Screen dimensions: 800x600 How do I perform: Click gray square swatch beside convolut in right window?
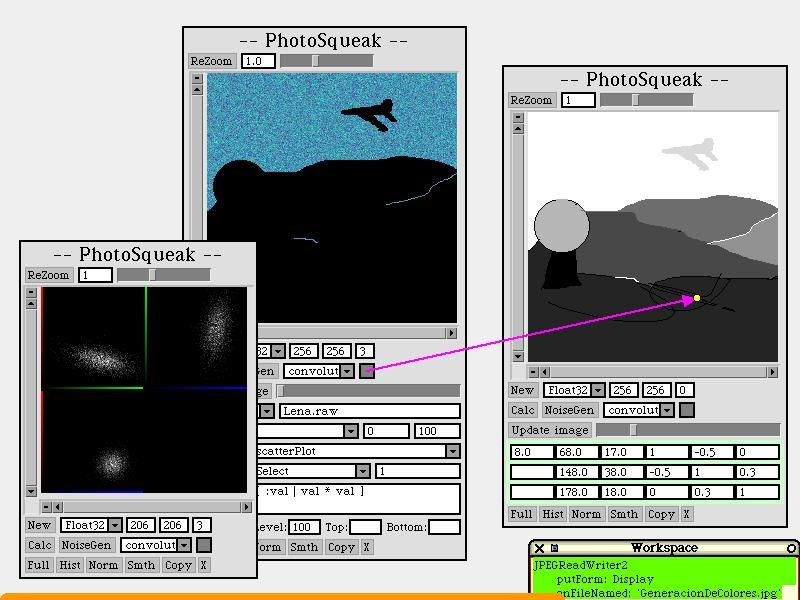point(687,410)
